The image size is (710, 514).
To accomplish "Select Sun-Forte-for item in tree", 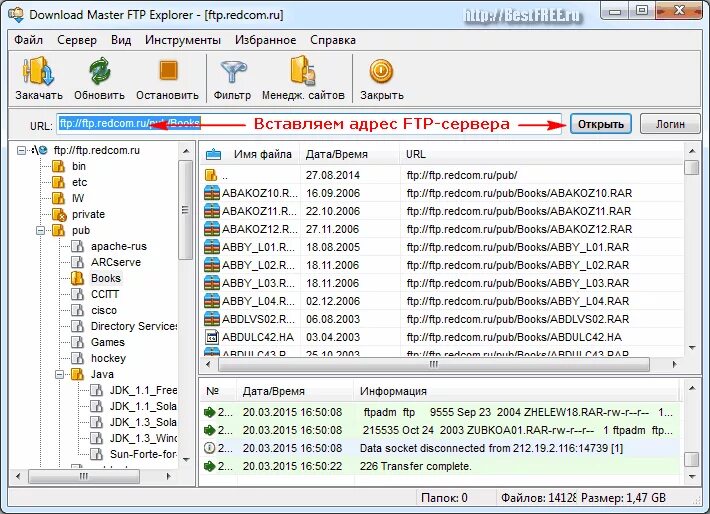I will [143, 454].
